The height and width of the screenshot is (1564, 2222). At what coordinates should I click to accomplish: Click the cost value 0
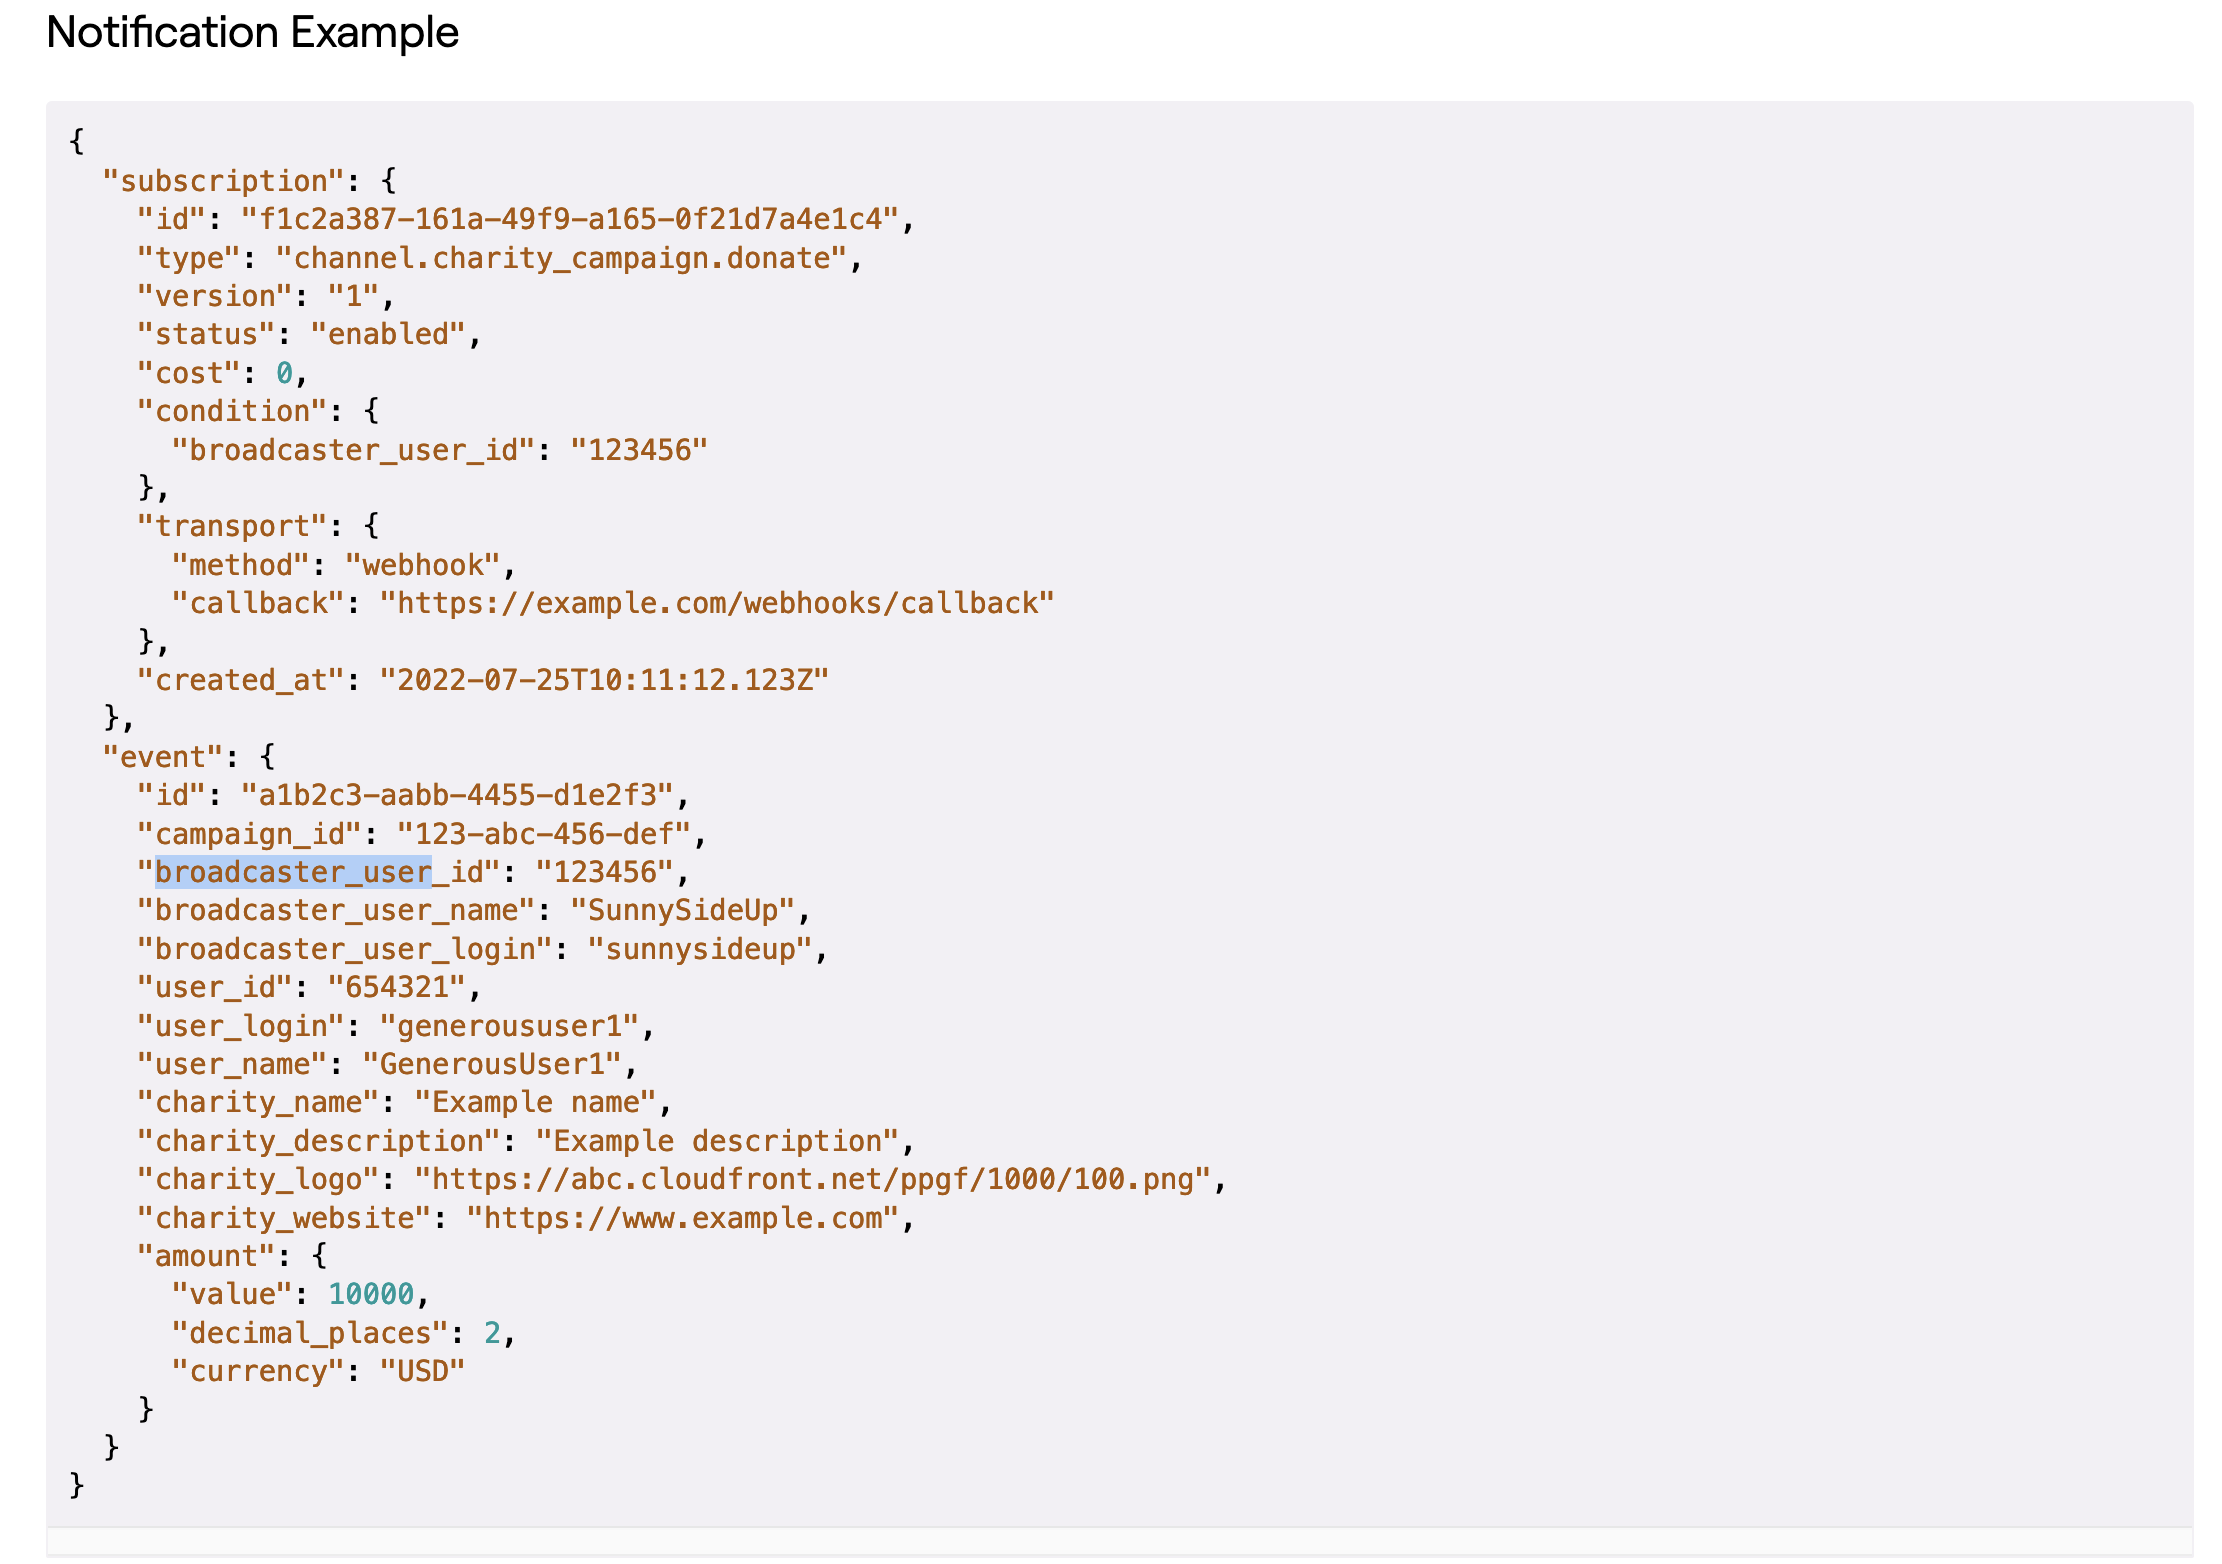[x=284, y=372]
